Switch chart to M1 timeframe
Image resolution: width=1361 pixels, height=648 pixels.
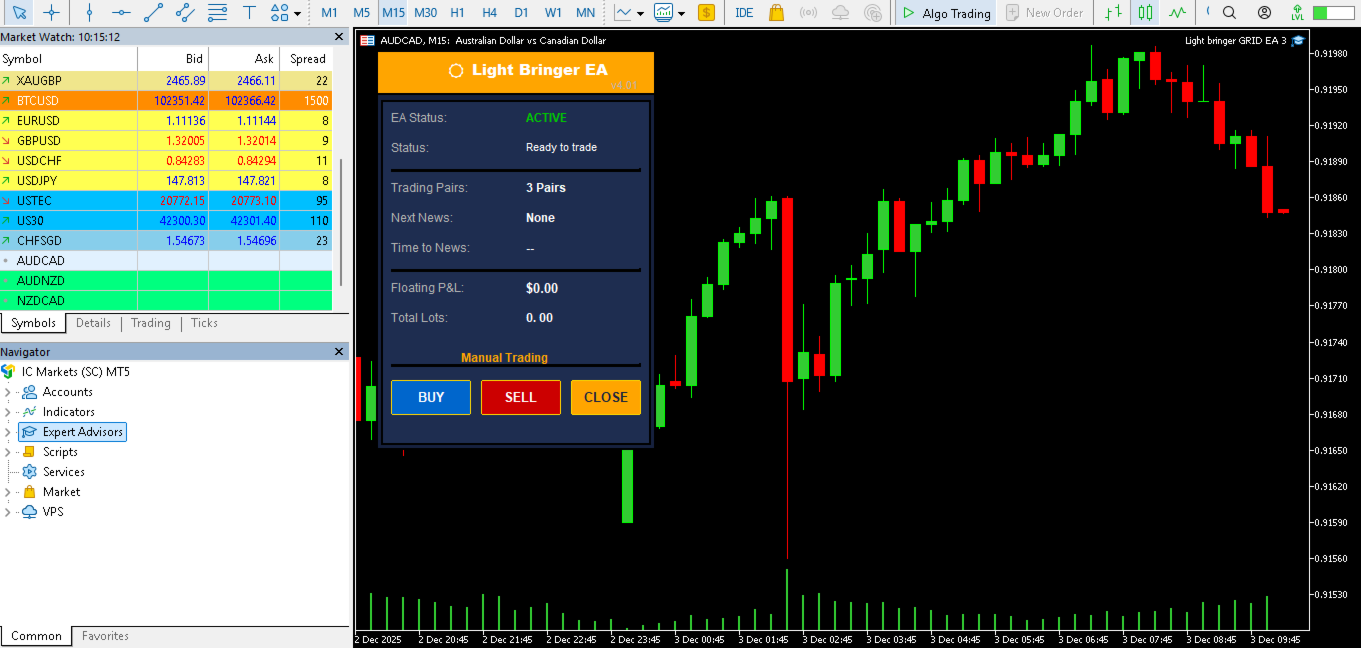click(329, 13)
